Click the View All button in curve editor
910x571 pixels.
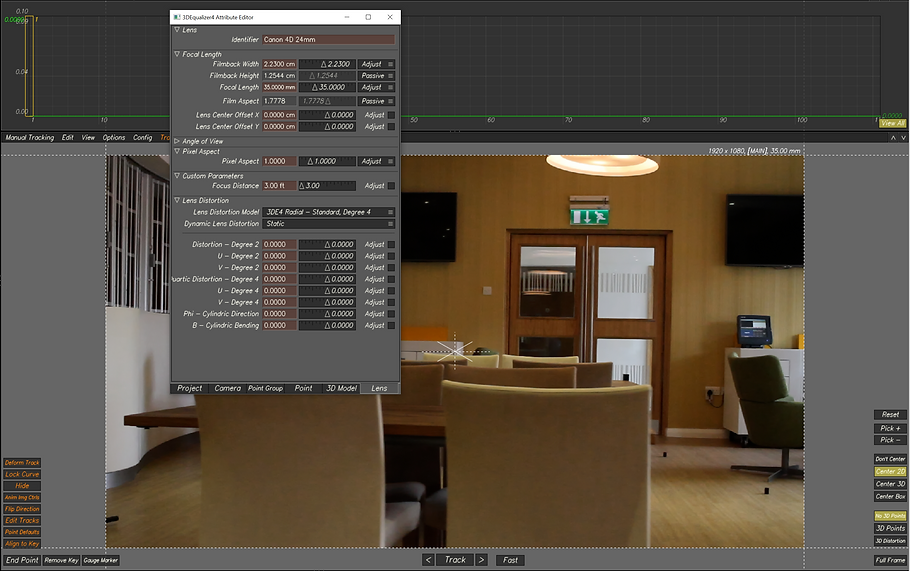[x=893, y=123]
